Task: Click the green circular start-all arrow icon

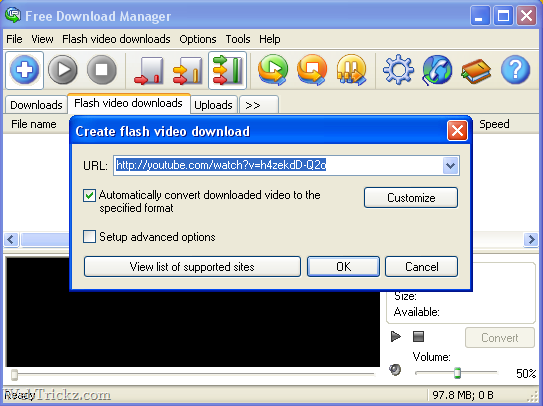Action: pyautogui.click(x=273, y=70)
